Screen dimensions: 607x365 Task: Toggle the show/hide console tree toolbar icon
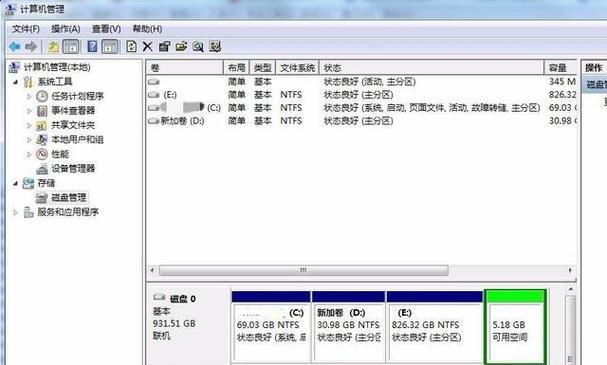tap(71, 47)
